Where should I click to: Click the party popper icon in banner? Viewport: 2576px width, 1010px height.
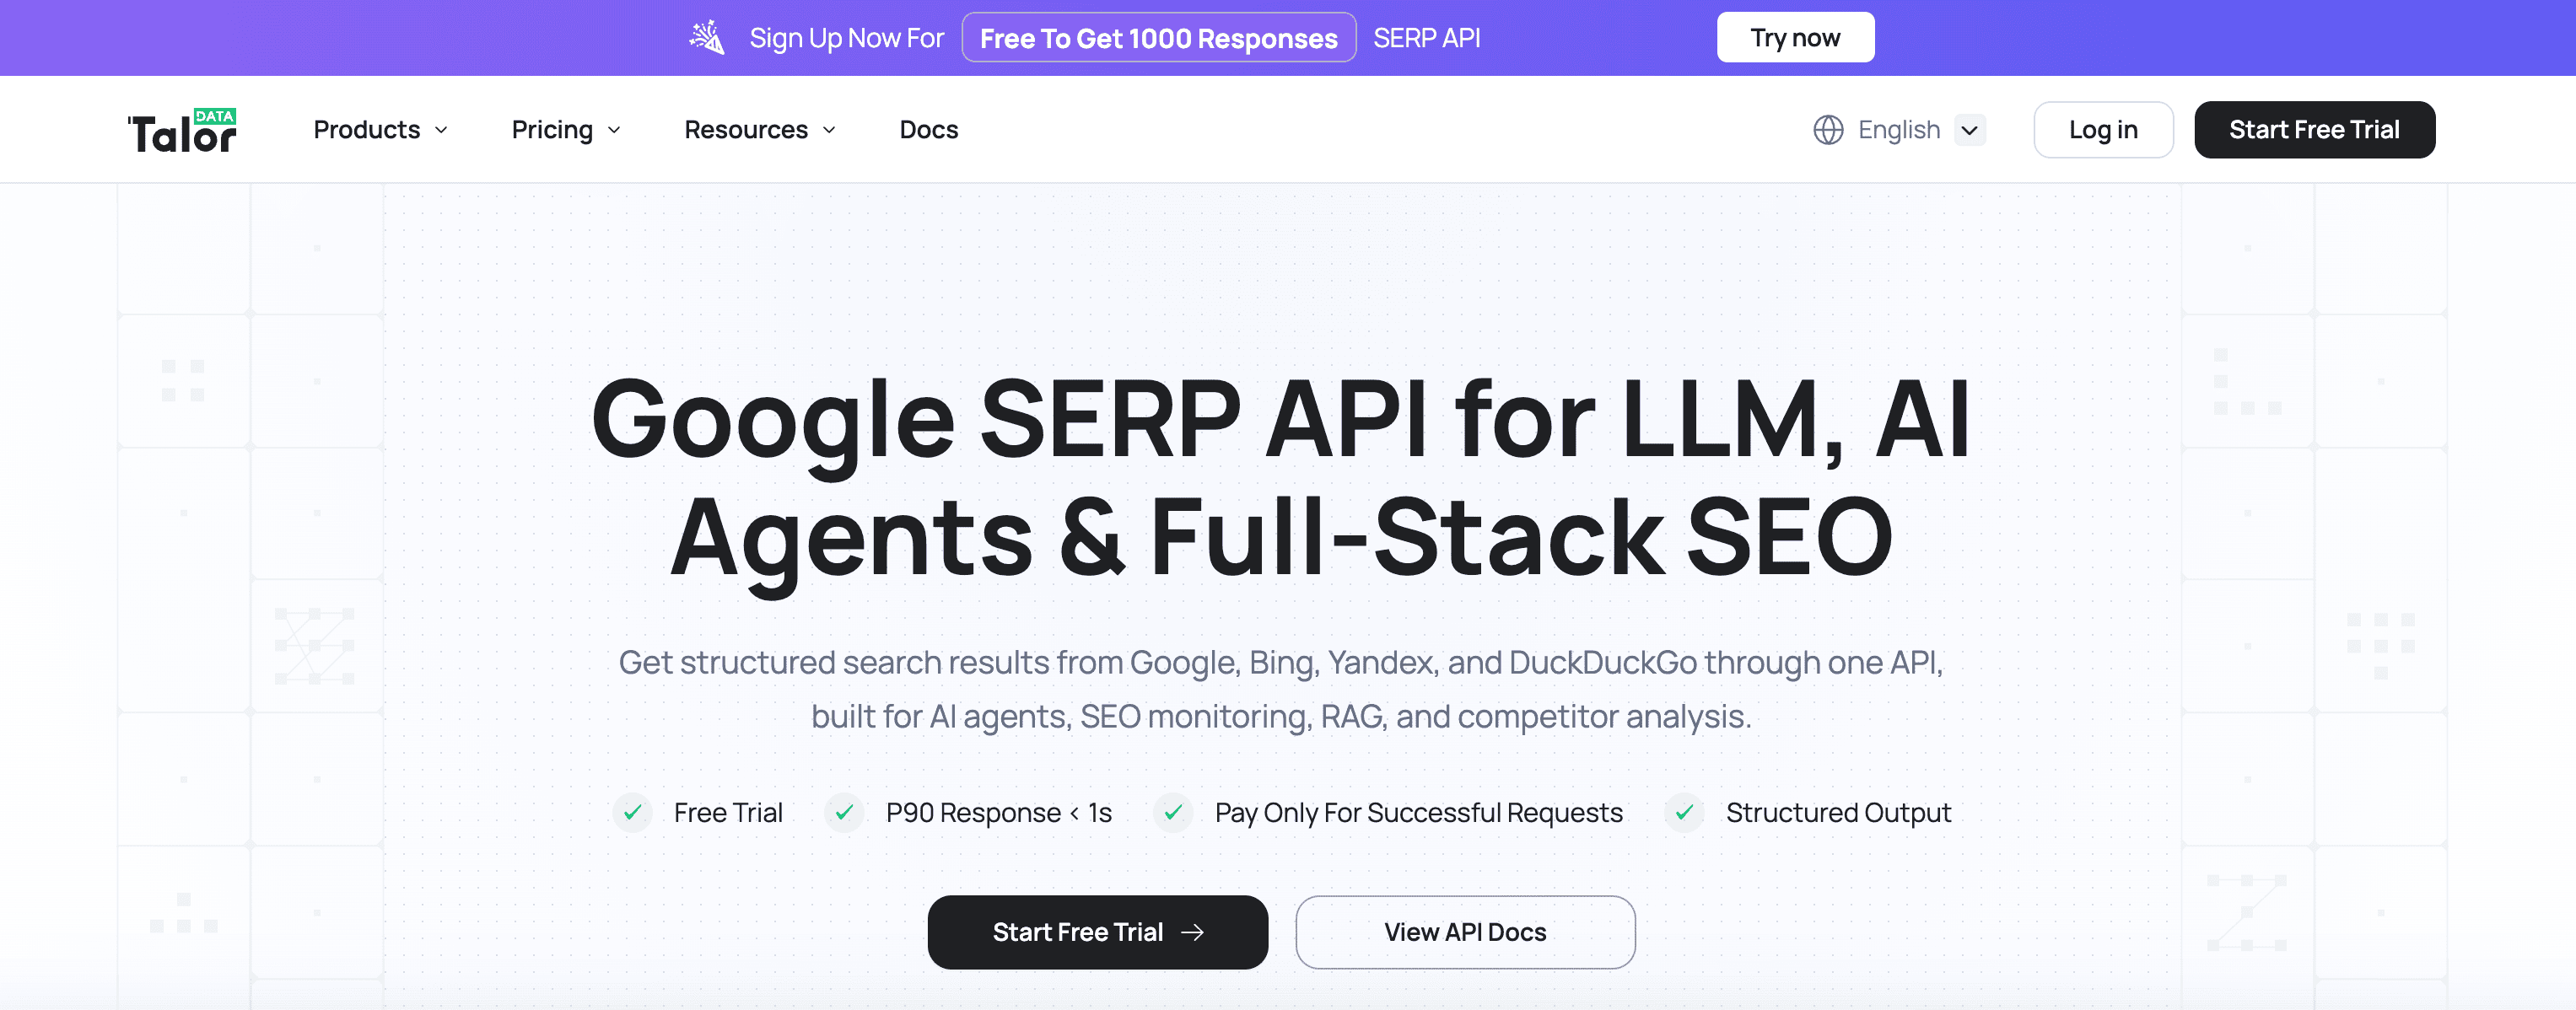pos(707,38)
